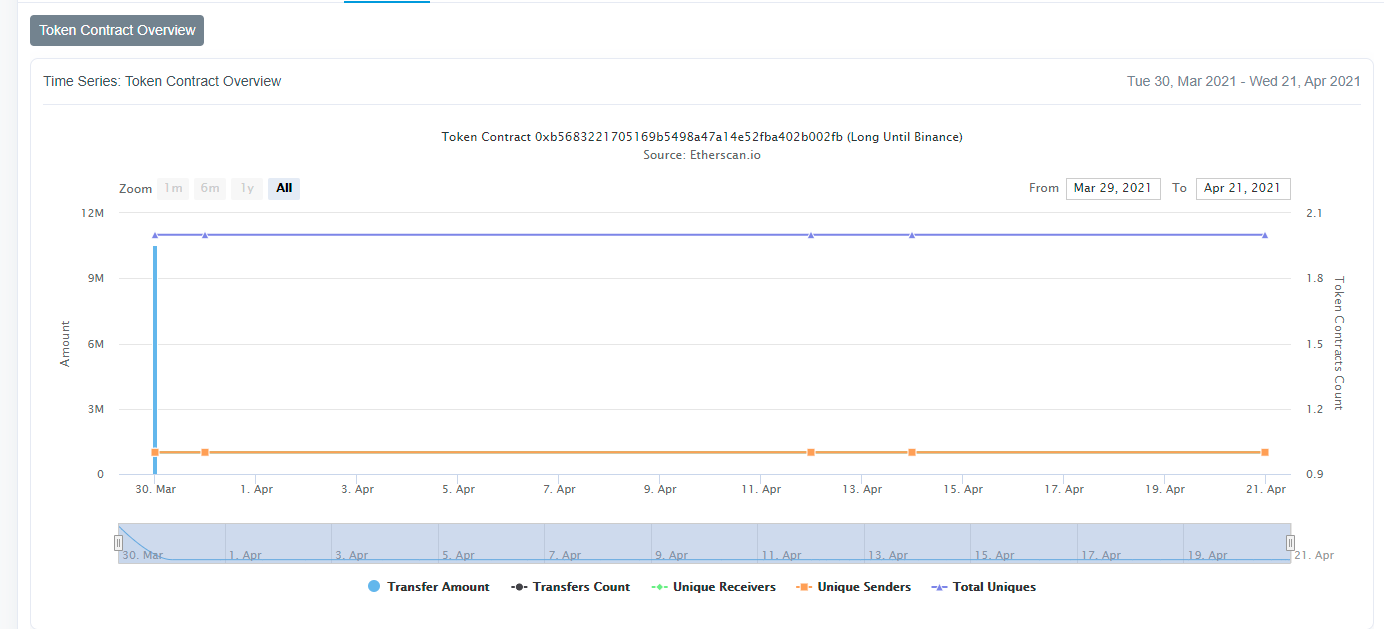The width and height of the screenshot is (1384, 629).
Task: Click Unique Senders square marker near 14 Apr
Action: (912, 452)
